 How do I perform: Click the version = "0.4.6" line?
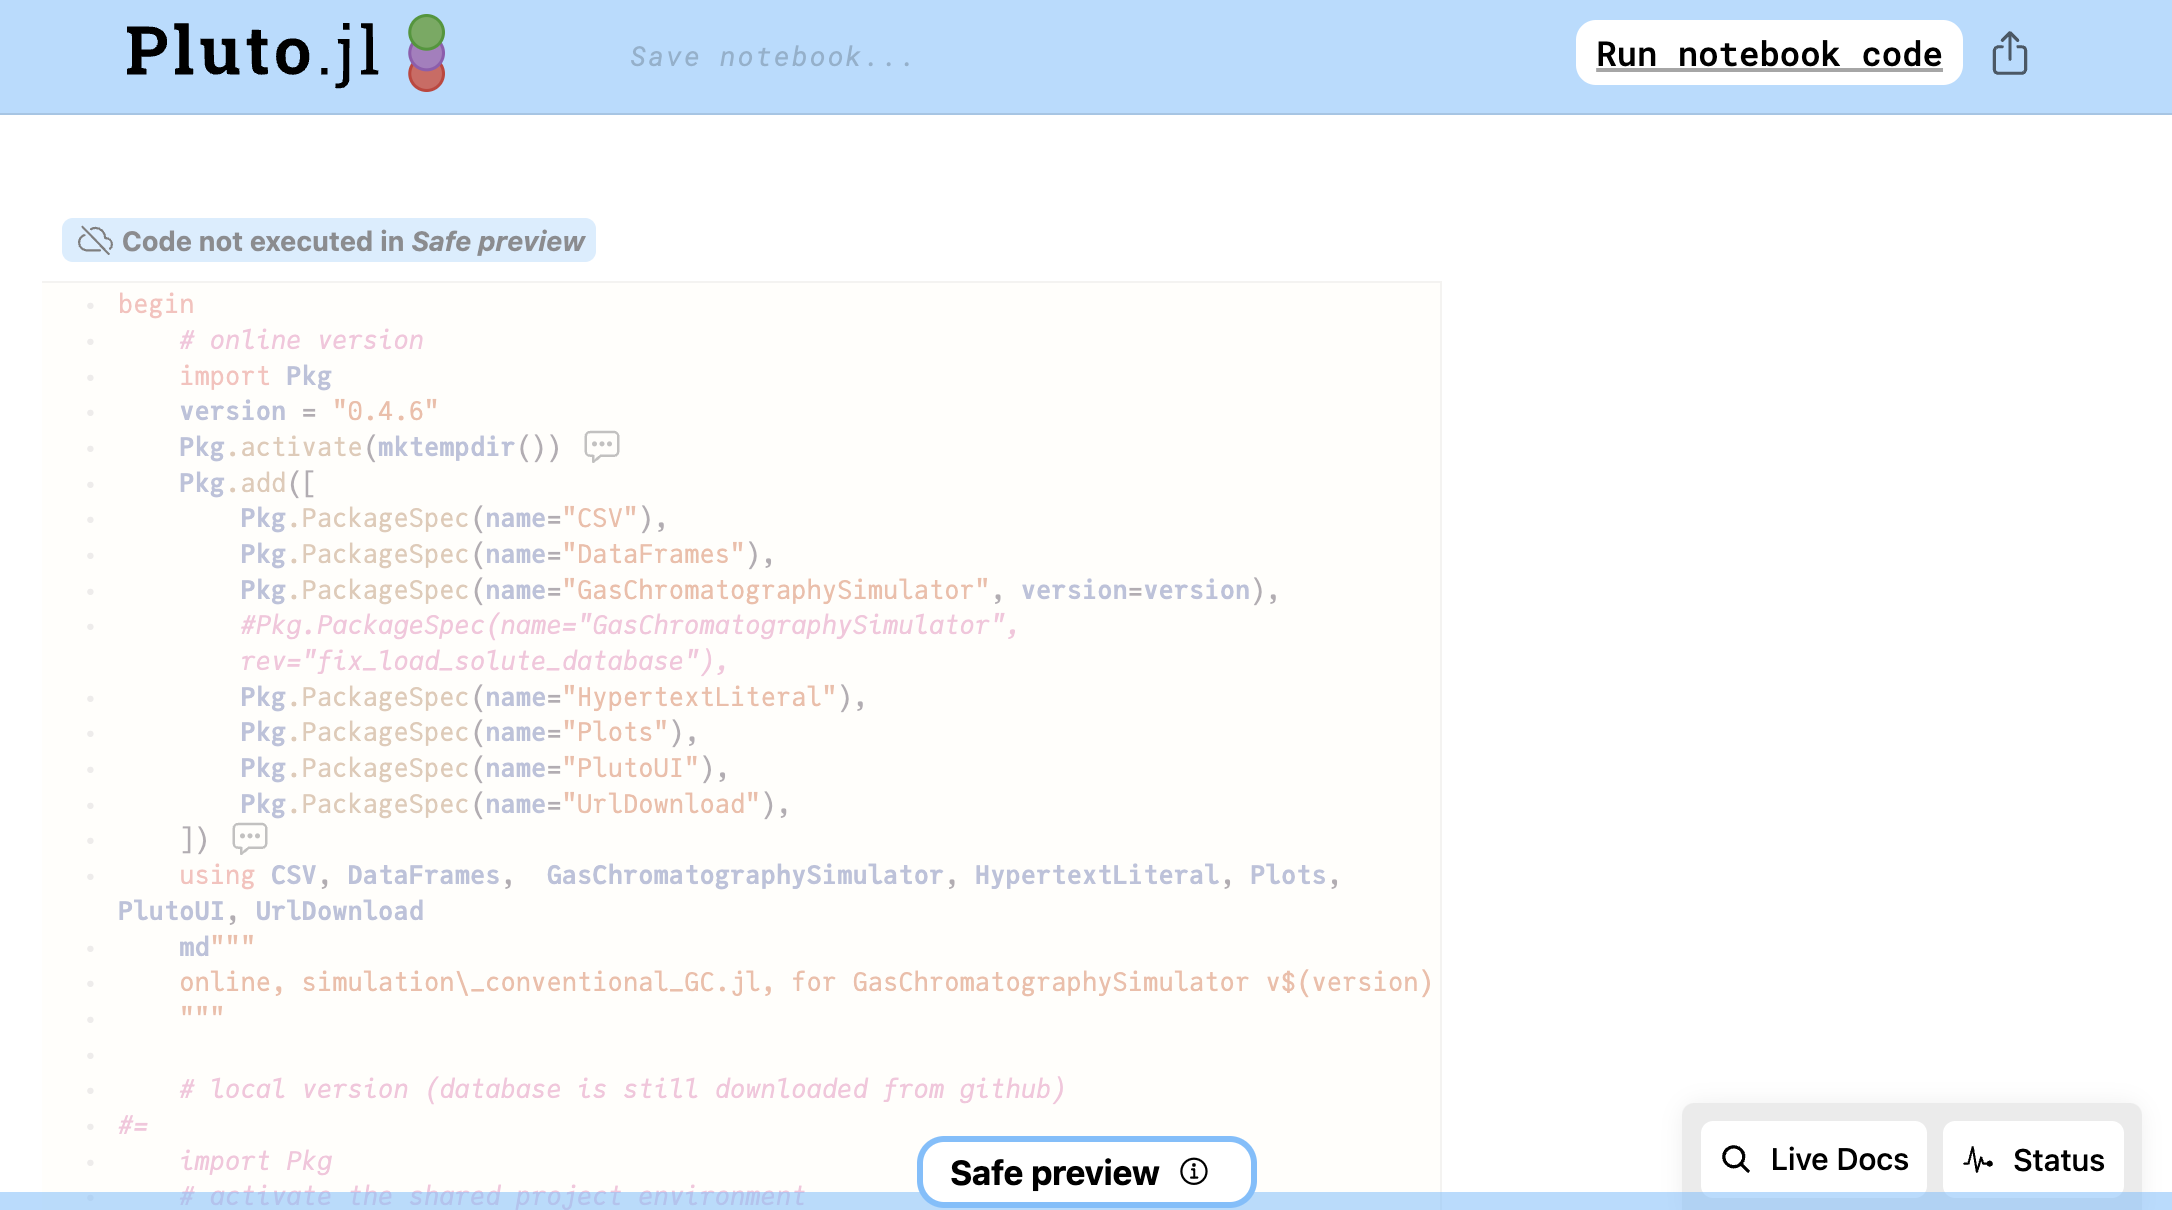coord(308,411)
